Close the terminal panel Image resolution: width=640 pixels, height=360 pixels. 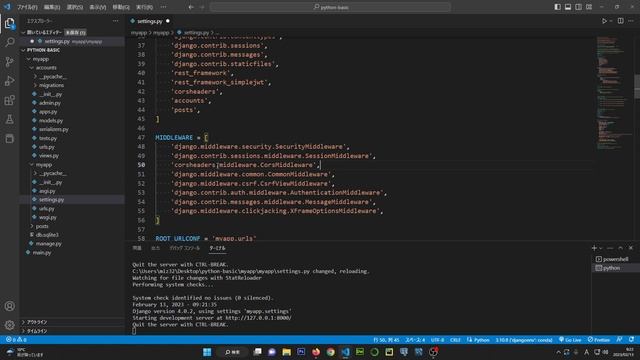click(x=631, y=248)
